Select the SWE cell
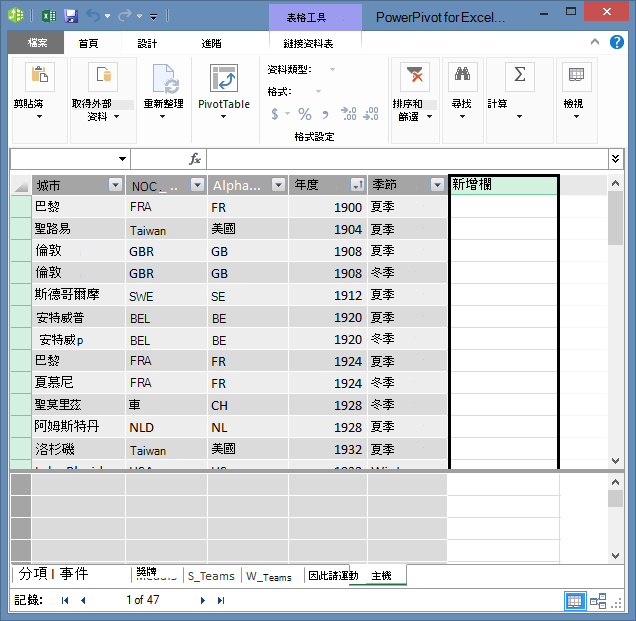 click(x=167, y=296)
